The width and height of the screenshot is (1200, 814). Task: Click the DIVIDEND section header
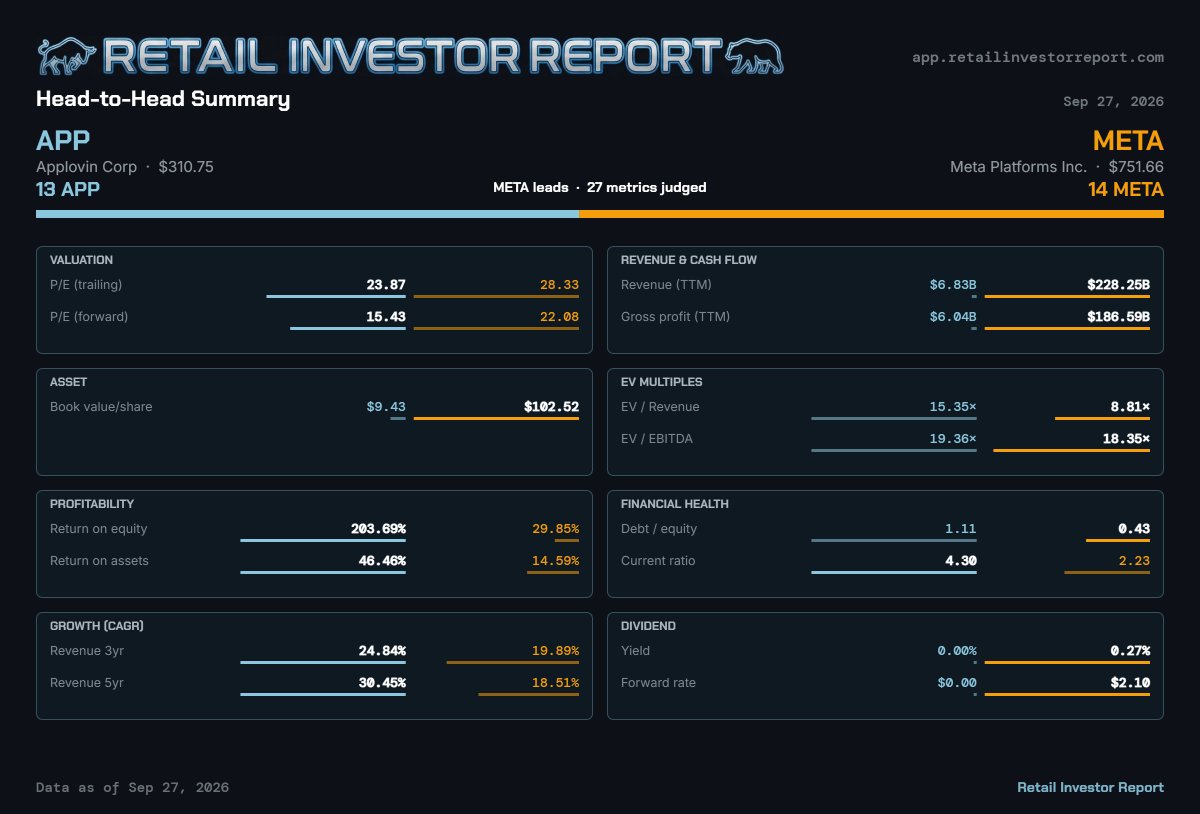pos(648,626)
